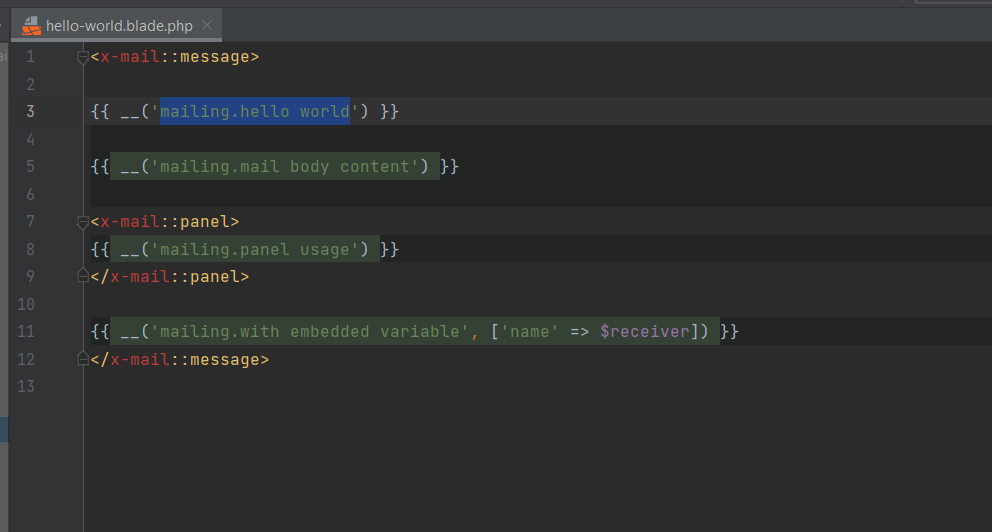Click the closing </x-mail::panel> tag
The image size is (992, 532).
[x=170, y=276]
